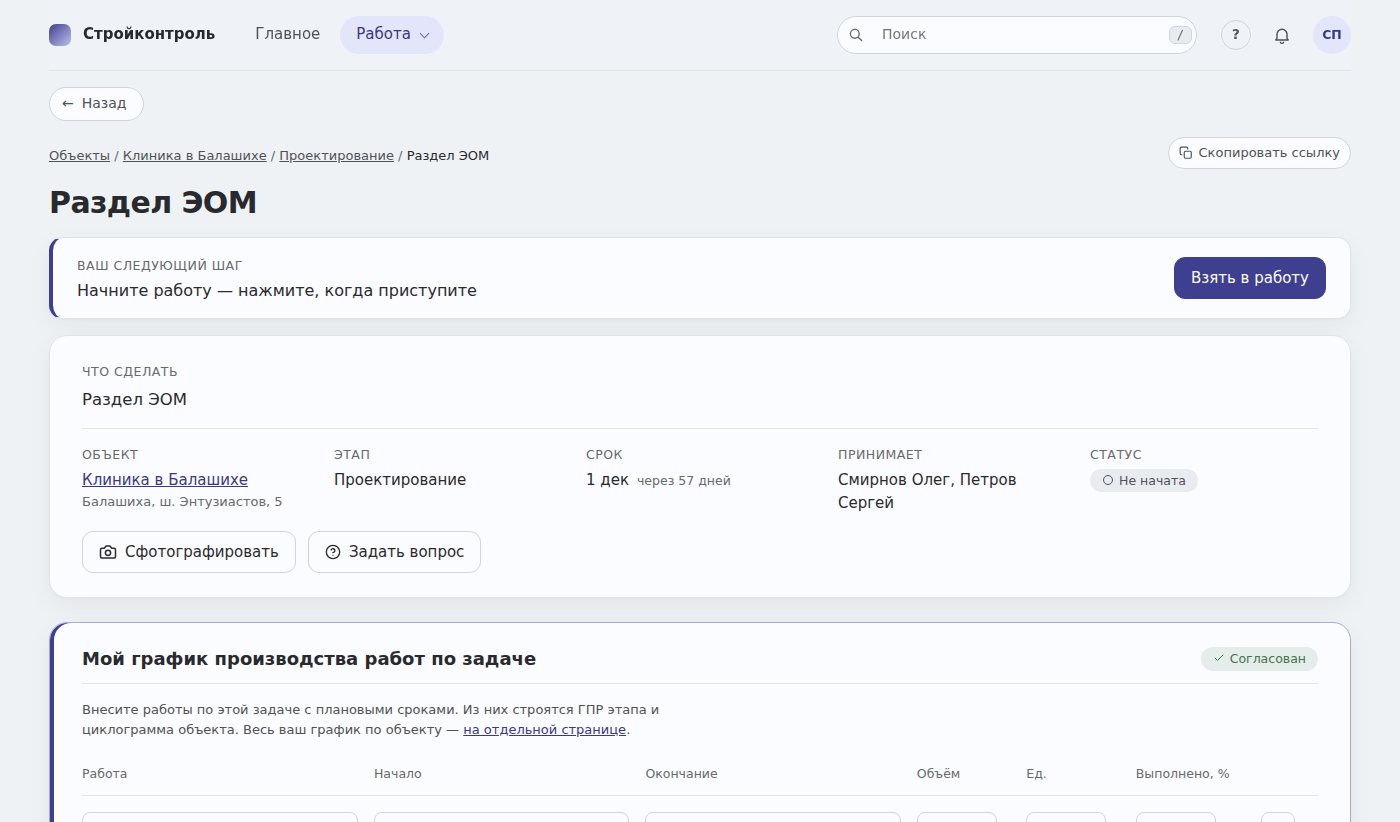Open Клиника в Балашихе breadcrumb link
The height and width of the screenshot is (822, 1400).
pyautogui.click(x=195, y=156)
